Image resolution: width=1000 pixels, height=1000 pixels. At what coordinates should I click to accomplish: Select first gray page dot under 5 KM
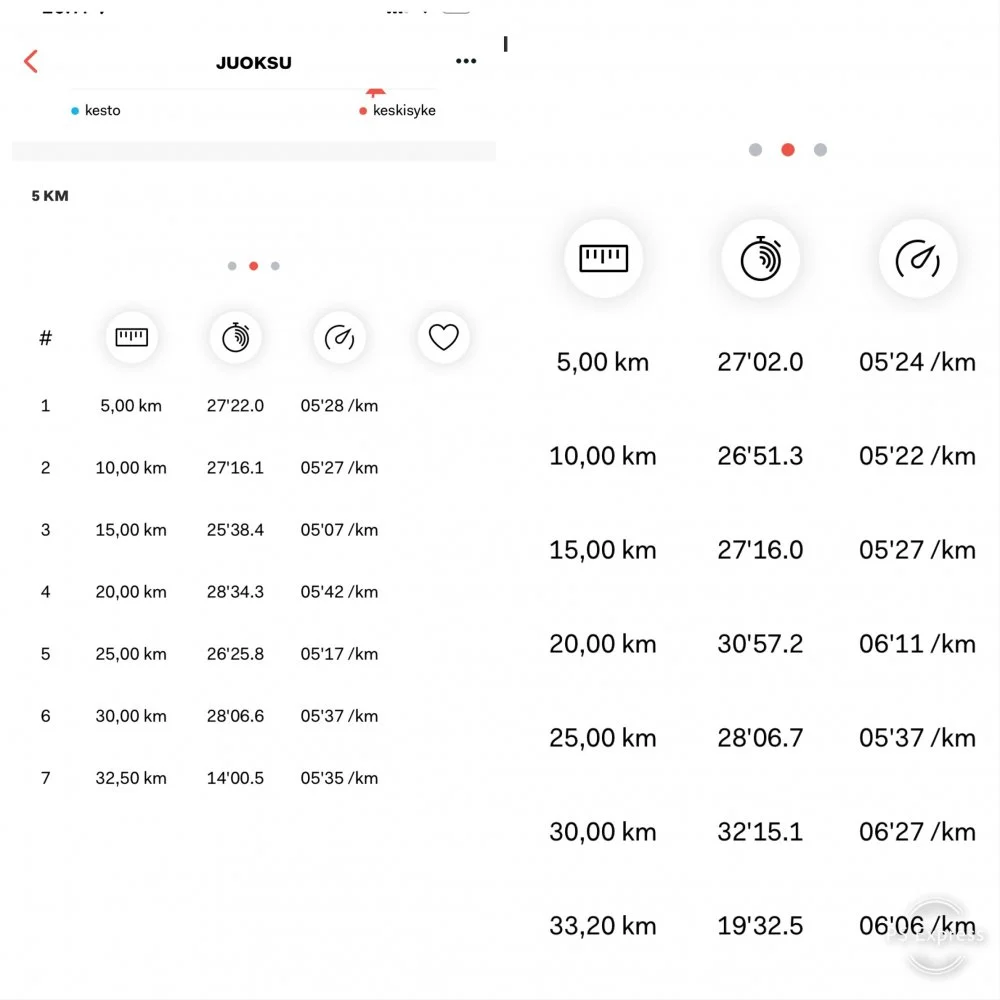tap(232, 266)
